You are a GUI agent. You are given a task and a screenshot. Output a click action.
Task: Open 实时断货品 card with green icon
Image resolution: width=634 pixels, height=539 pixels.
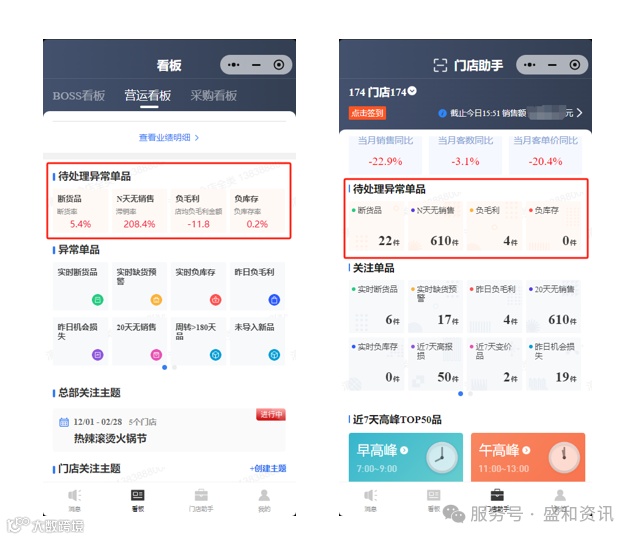coord(80,286)
